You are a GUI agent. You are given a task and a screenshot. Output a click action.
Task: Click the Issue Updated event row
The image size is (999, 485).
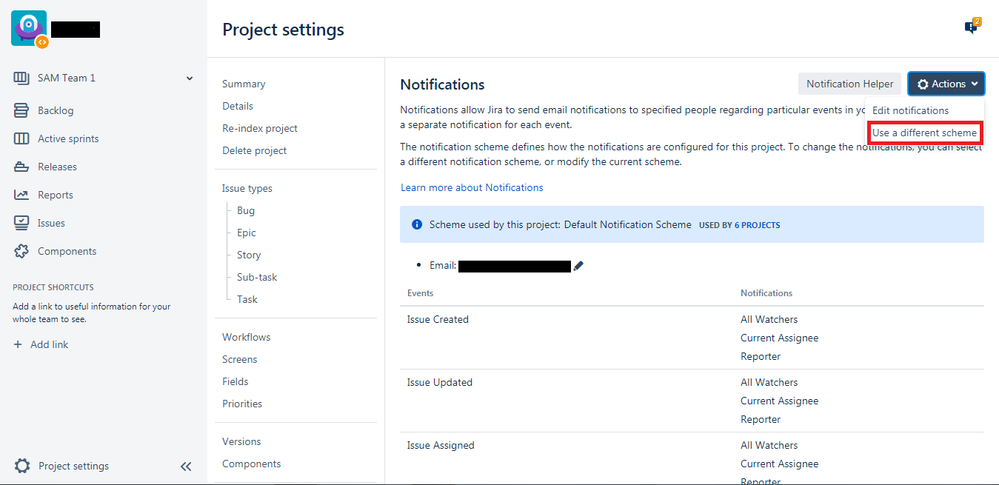coord(691,401)
